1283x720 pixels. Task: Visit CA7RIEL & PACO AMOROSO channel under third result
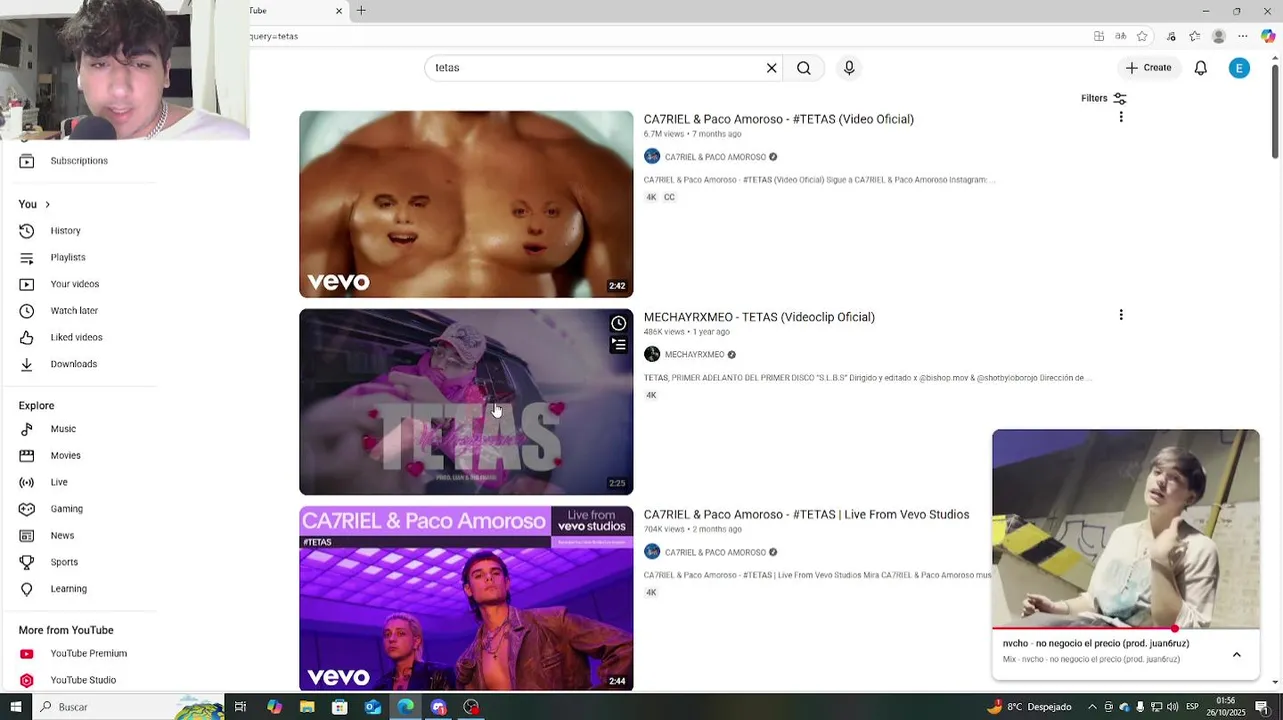tap(715, 553)
